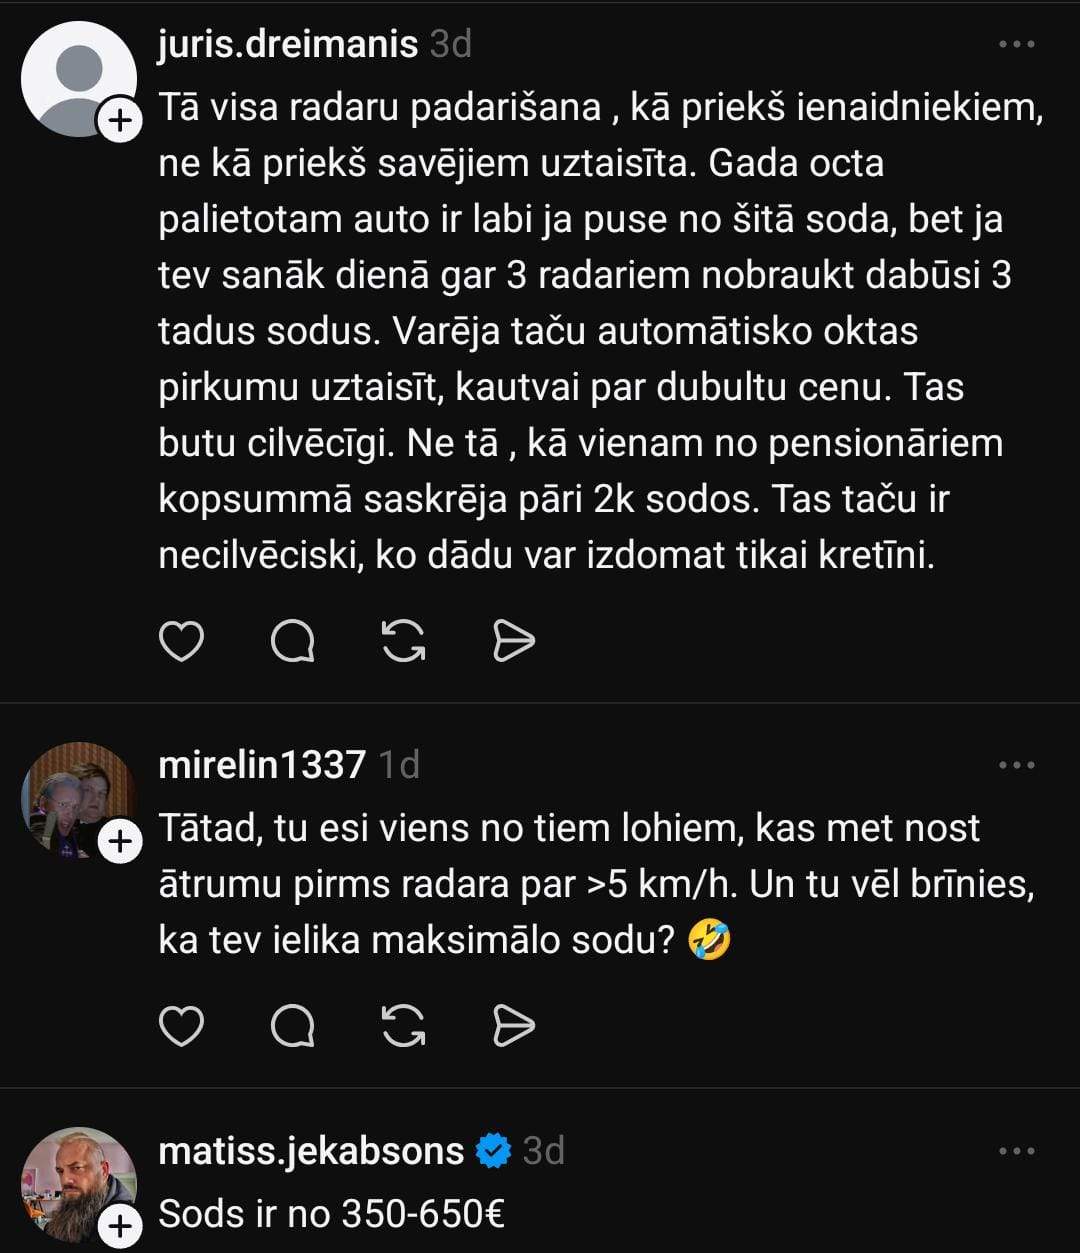Open more options for matiss.jekabsons's post

(1017, 1151)
